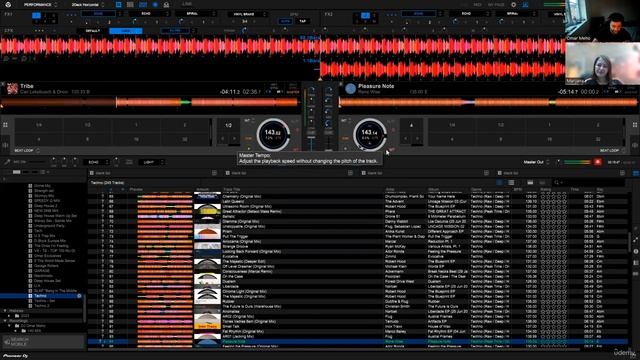Set deck 1 beat loop to 1/4
The image size is (640, 360).
click(x=39, y=125)
